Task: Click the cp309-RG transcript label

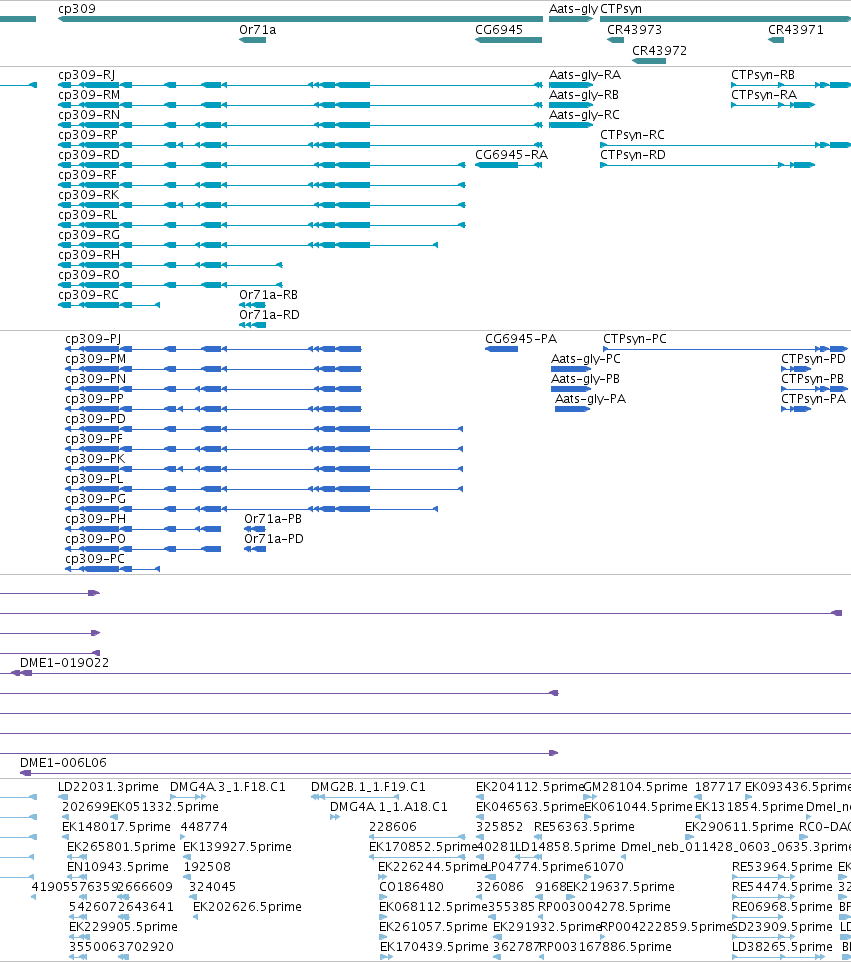Action: click(89, 235)
